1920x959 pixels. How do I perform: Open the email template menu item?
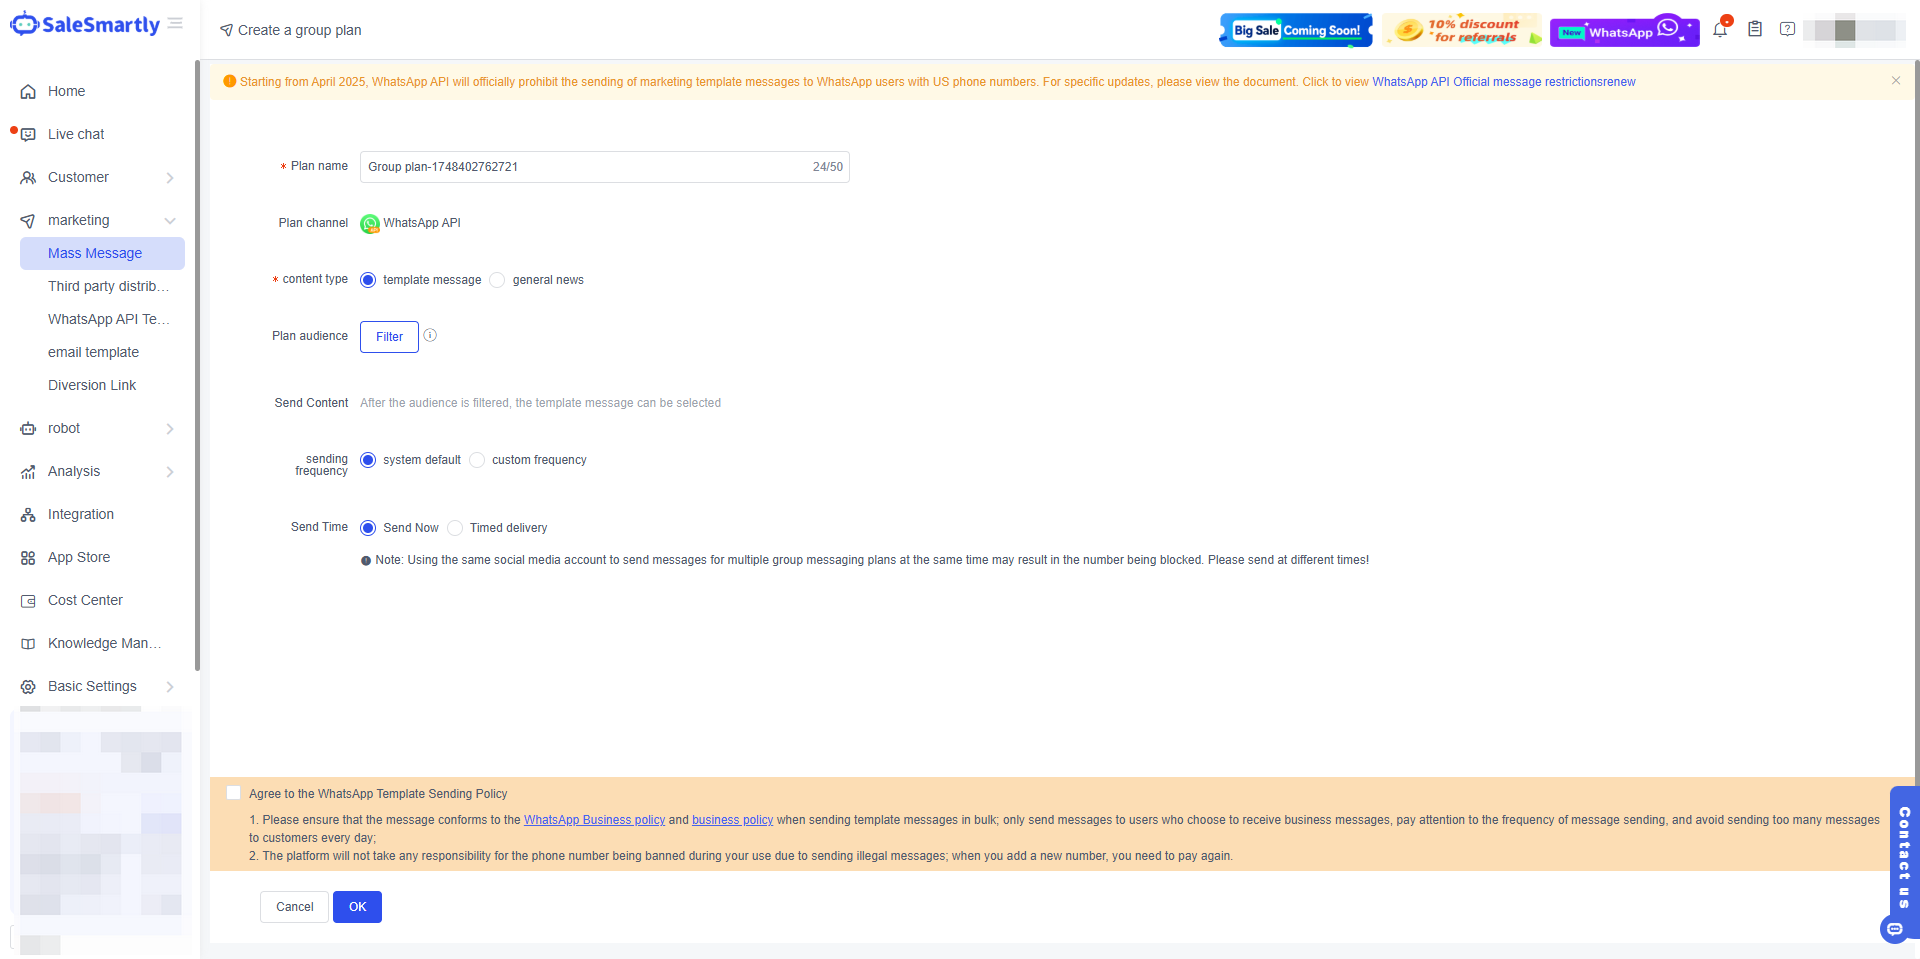pos(93,352)
